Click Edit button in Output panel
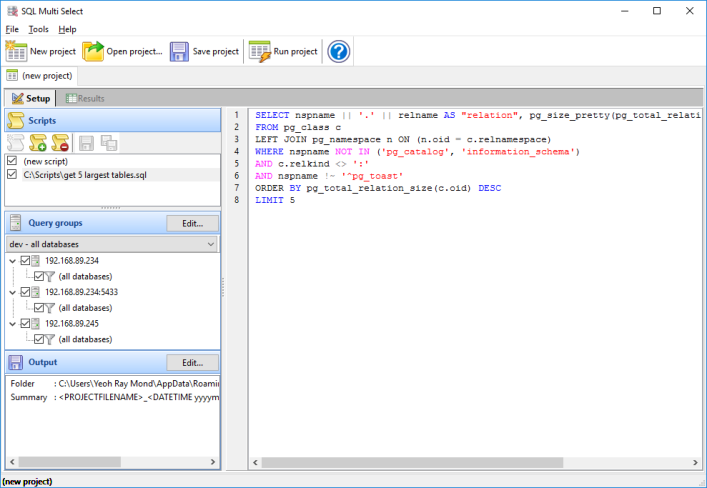 point(192,362)
